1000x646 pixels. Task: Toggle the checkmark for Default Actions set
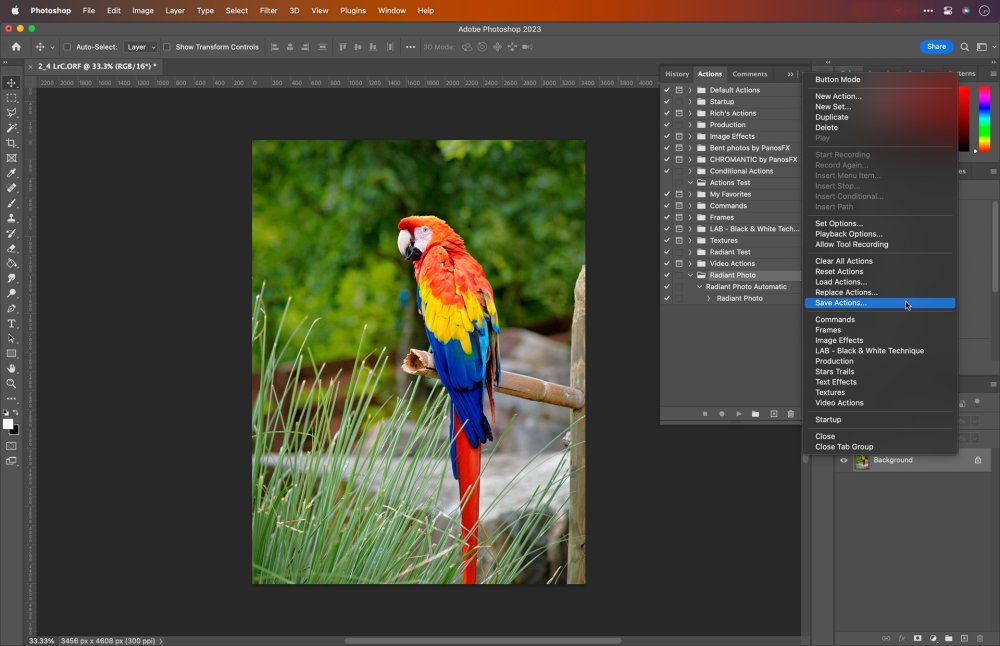(x=667, y=90)
